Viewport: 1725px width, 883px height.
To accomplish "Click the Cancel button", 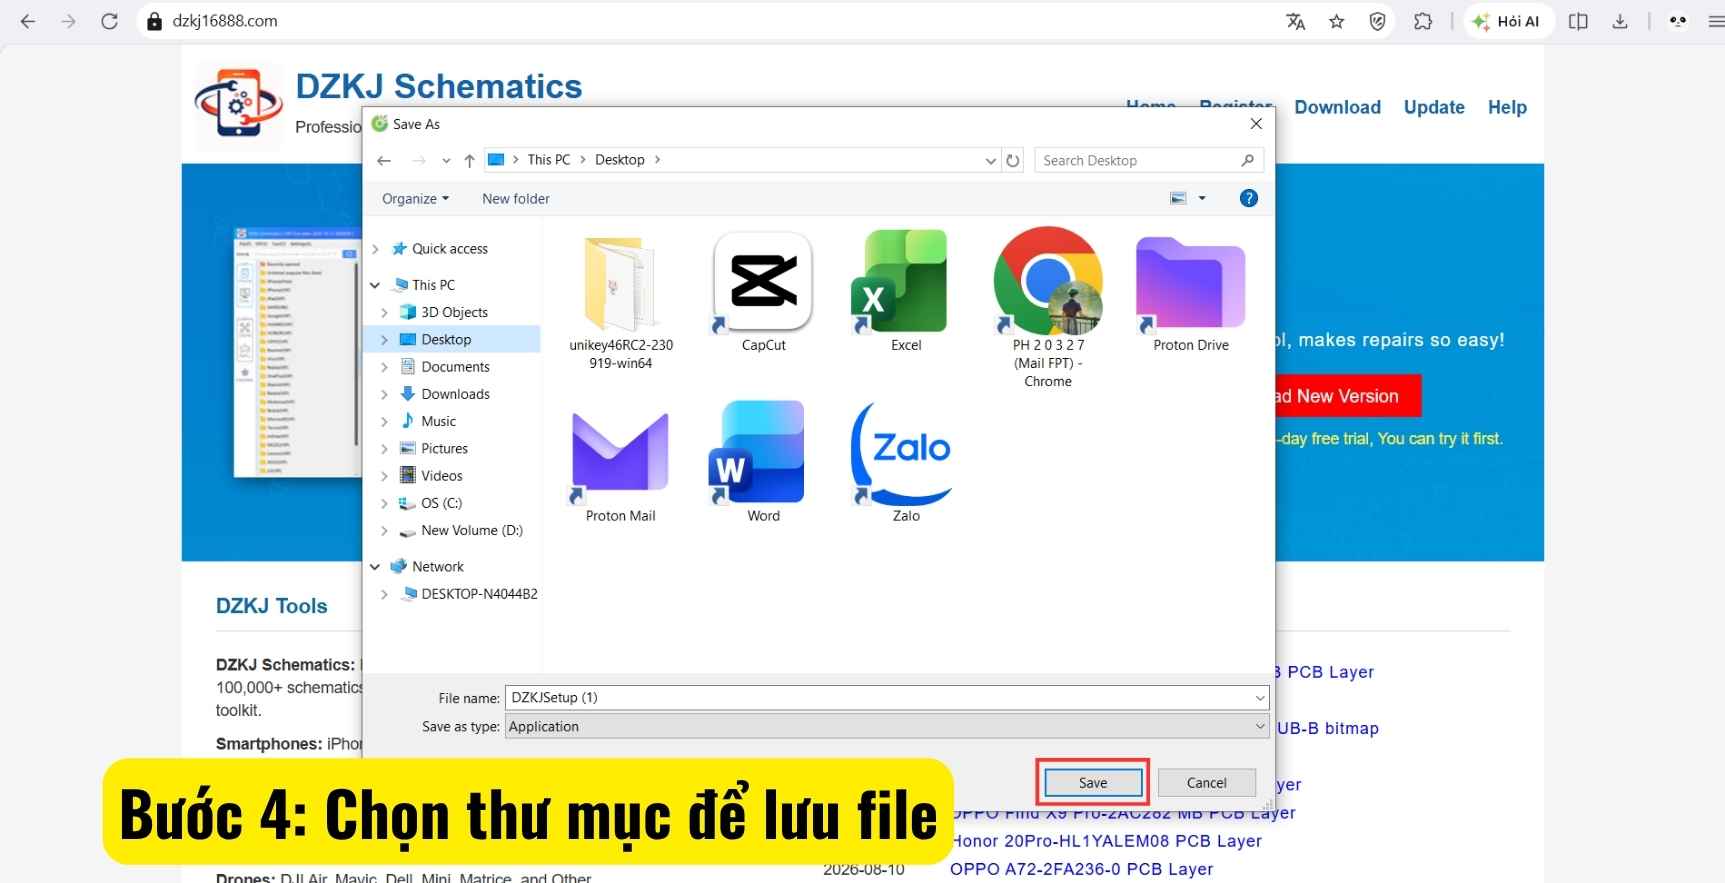I will pyautogui.click(x=1206, y=783).
